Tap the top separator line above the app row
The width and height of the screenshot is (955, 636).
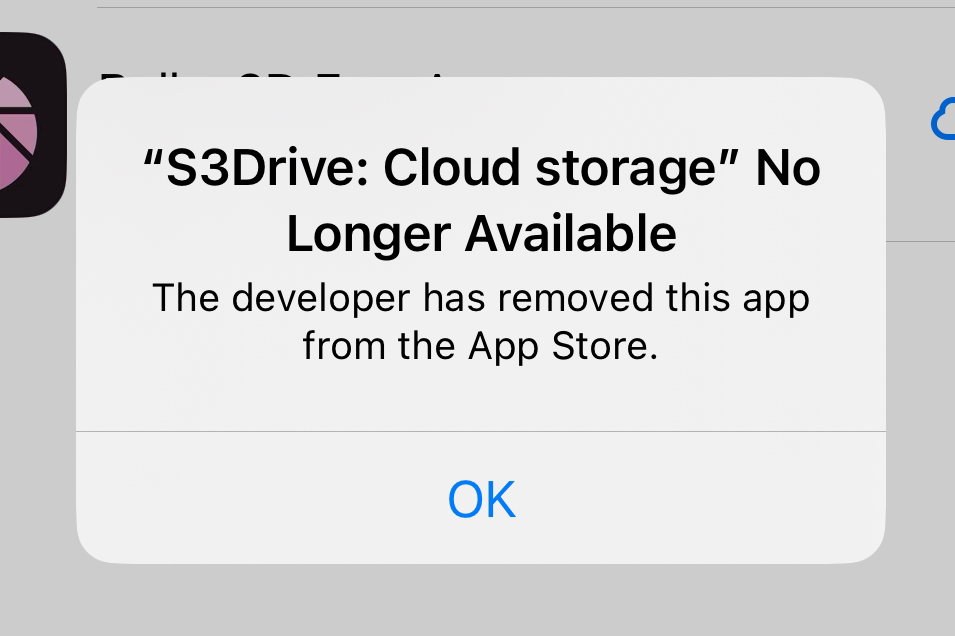(x=526, y=7)
